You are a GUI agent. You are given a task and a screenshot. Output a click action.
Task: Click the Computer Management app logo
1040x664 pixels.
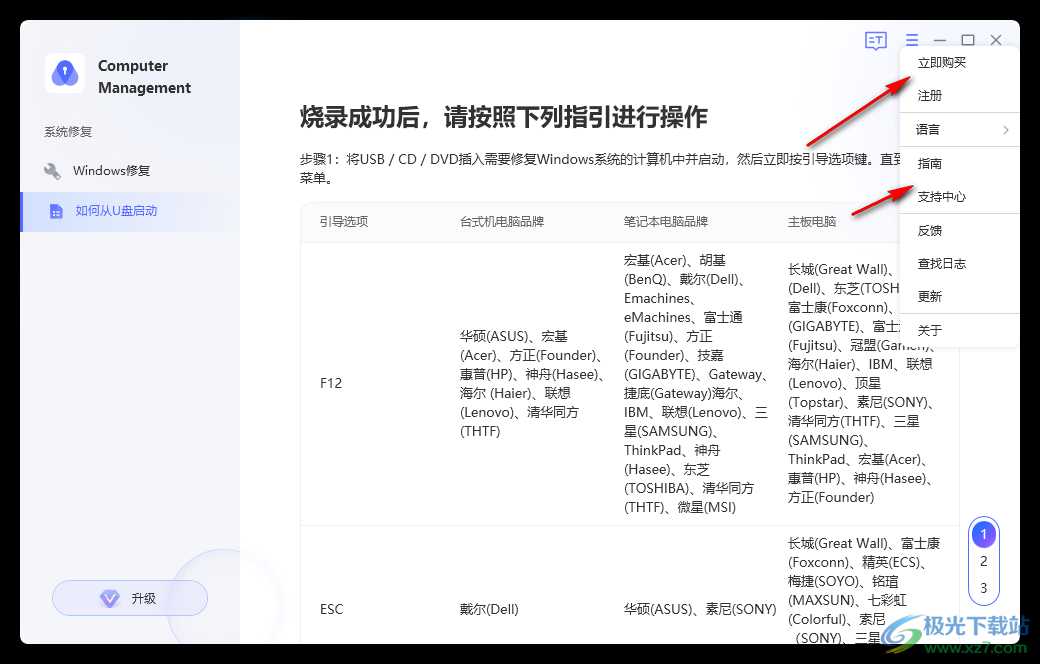65,73
